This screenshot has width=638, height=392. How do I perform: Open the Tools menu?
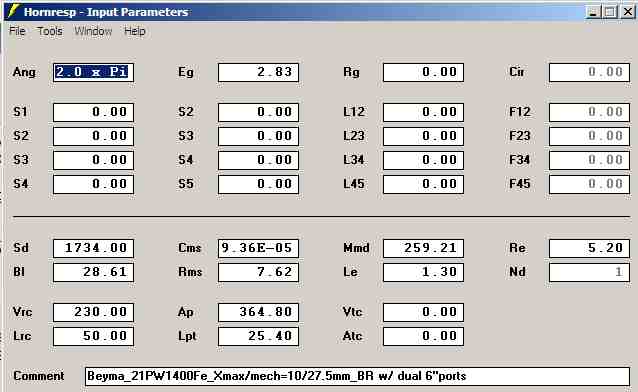[50, 31]
